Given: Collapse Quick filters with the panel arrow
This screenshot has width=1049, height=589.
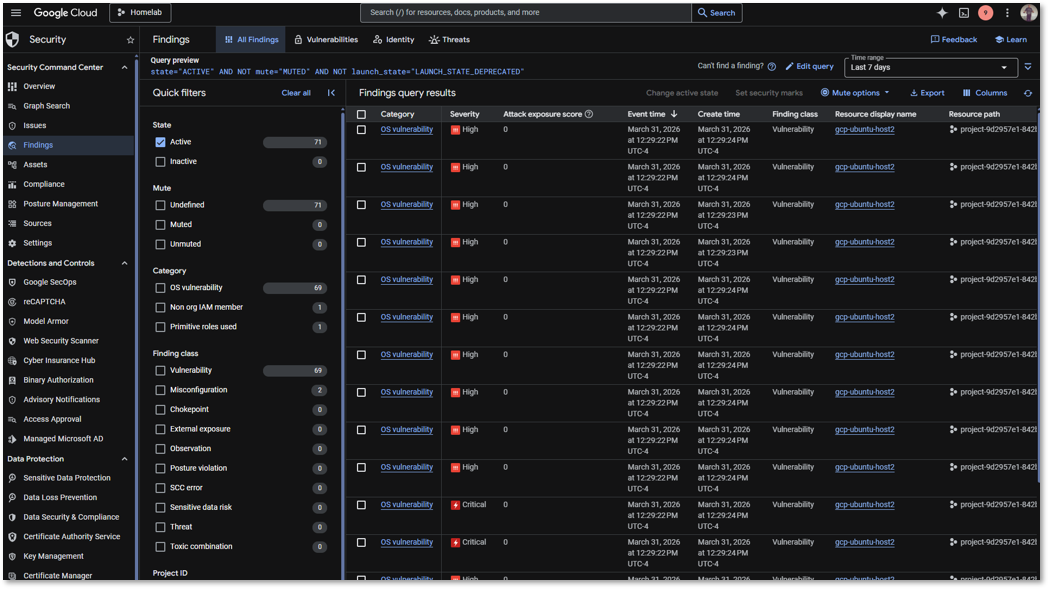Looking at the screenshot, I should [x=330, y=92].
